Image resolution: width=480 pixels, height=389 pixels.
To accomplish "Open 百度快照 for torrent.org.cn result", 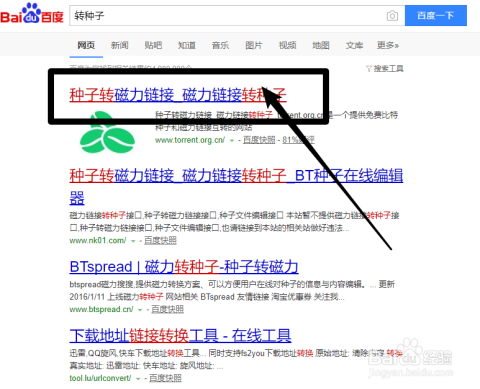I will pyautogui.click(x=259, y=140).
